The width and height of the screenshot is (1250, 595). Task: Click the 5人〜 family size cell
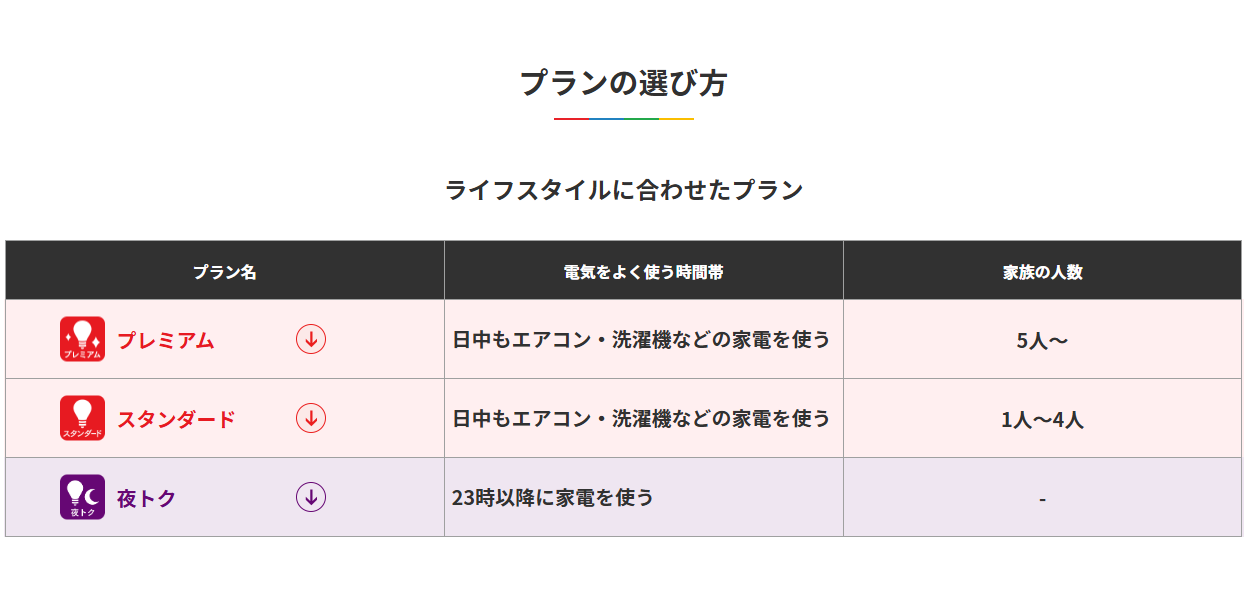(x=1042, y=340)
